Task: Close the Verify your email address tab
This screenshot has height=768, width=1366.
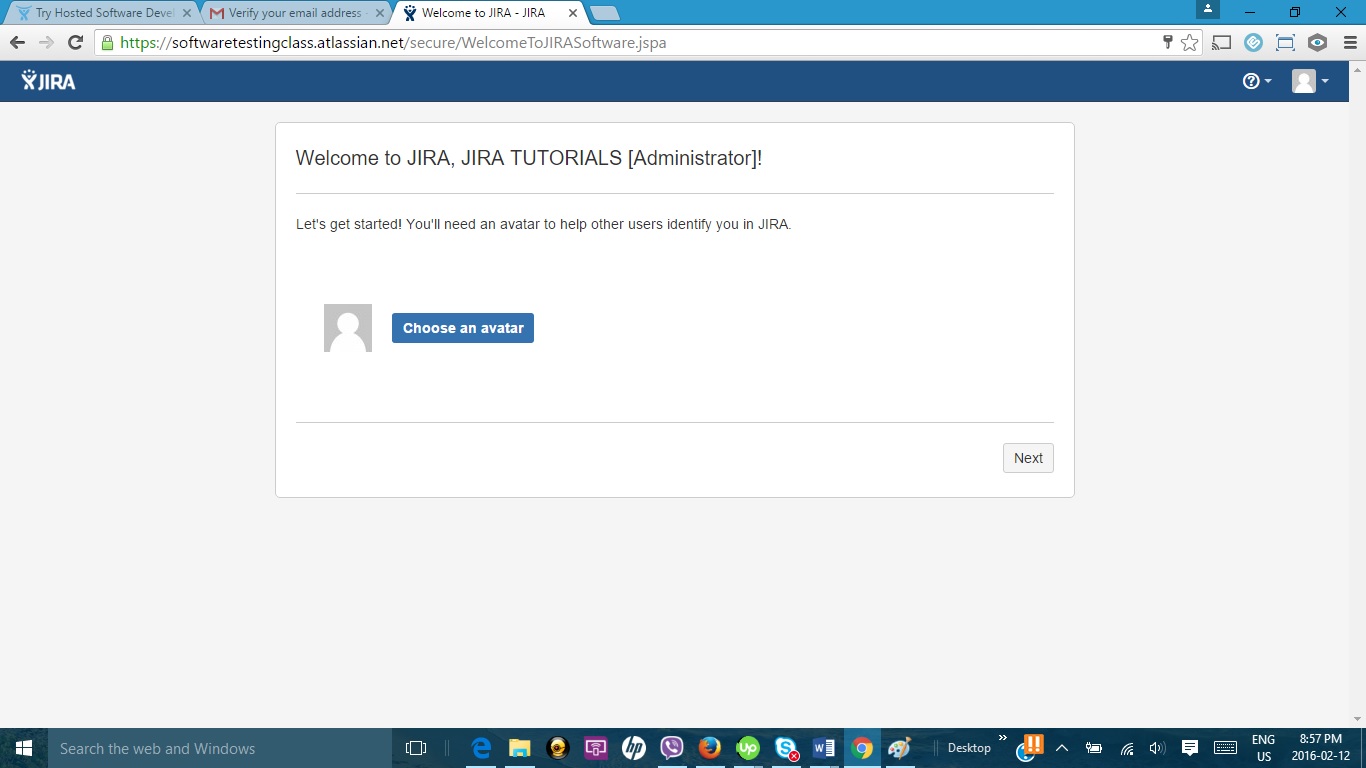Action: pos(379,13)
